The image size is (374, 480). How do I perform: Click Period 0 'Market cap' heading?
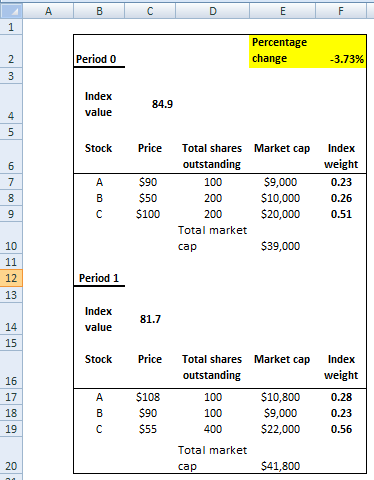(x=282, y=148)
